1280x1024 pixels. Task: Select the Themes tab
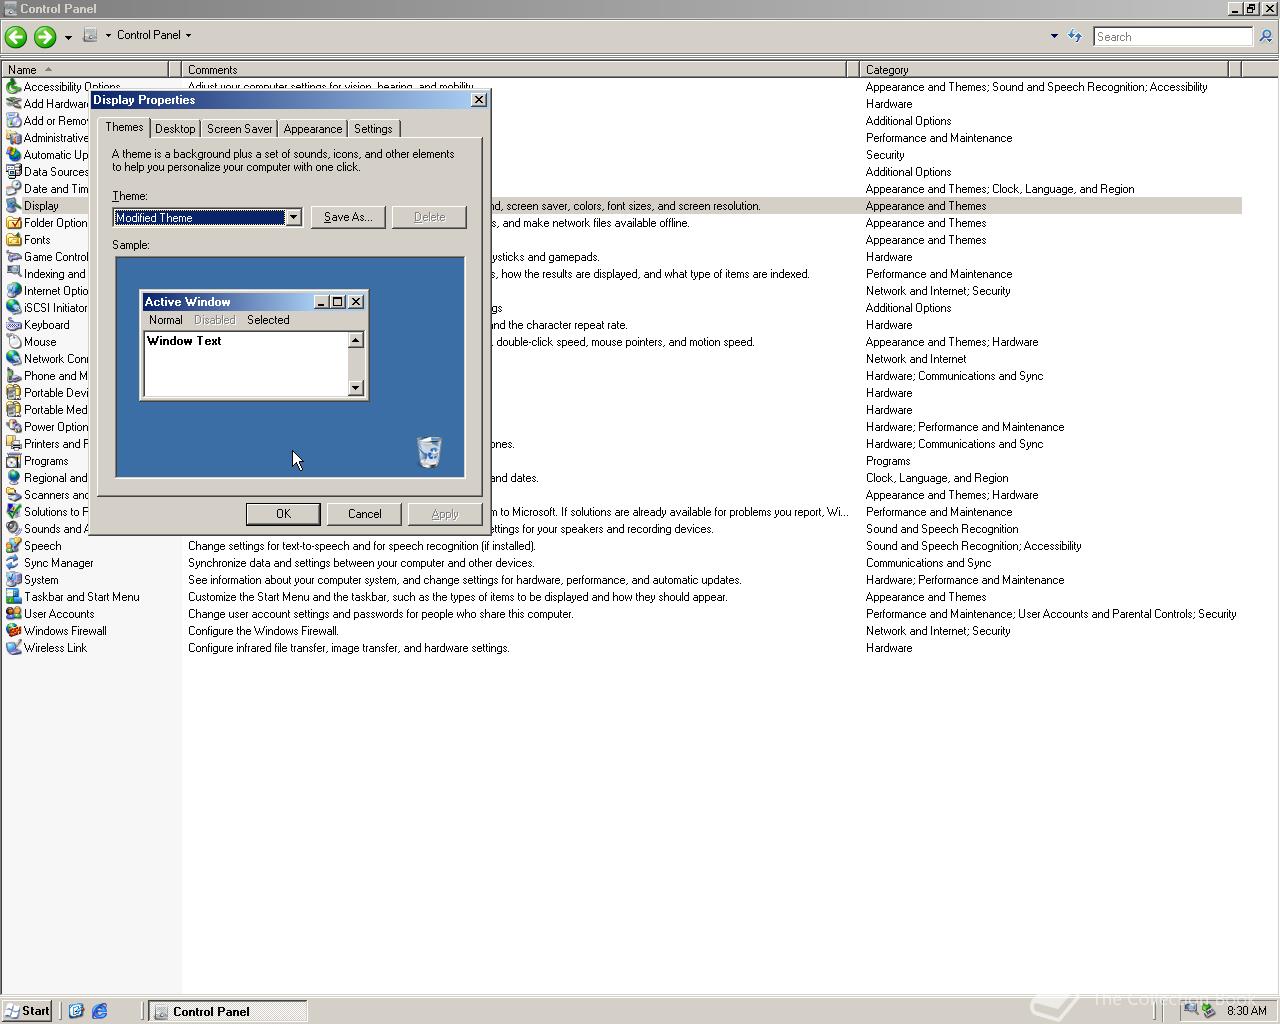coord(124,127)
